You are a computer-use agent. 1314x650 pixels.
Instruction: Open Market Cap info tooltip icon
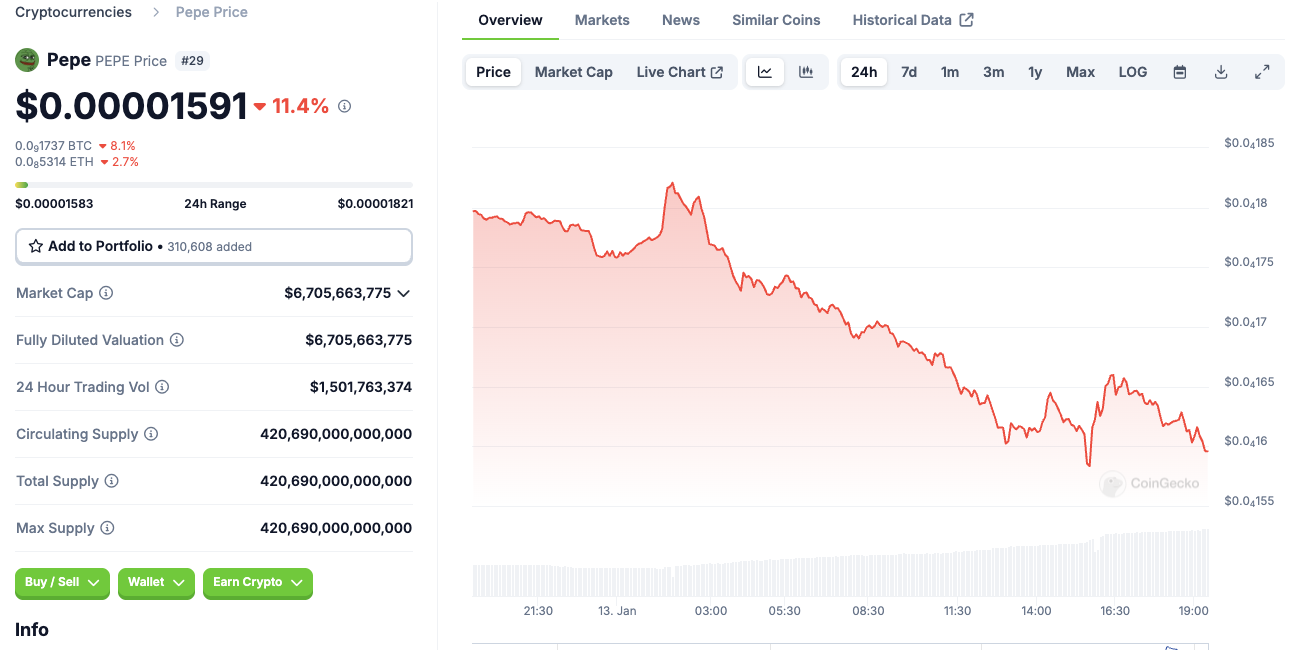106,293
